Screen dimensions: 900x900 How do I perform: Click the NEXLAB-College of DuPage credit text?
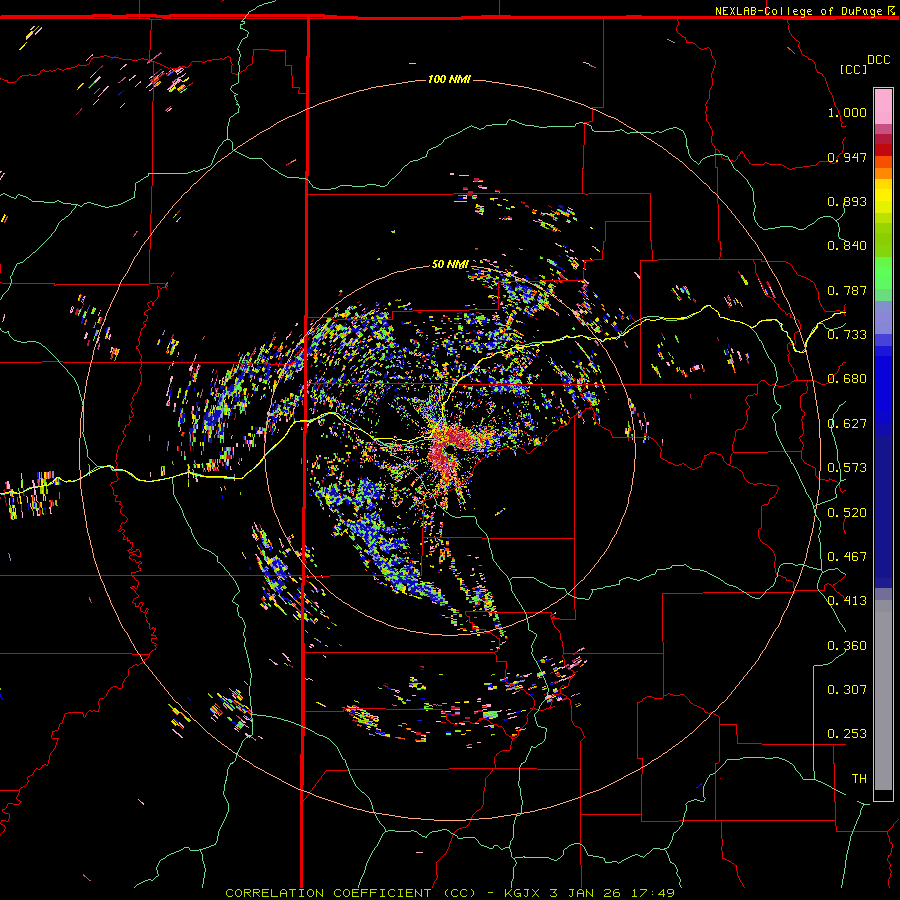coord(798,11)
